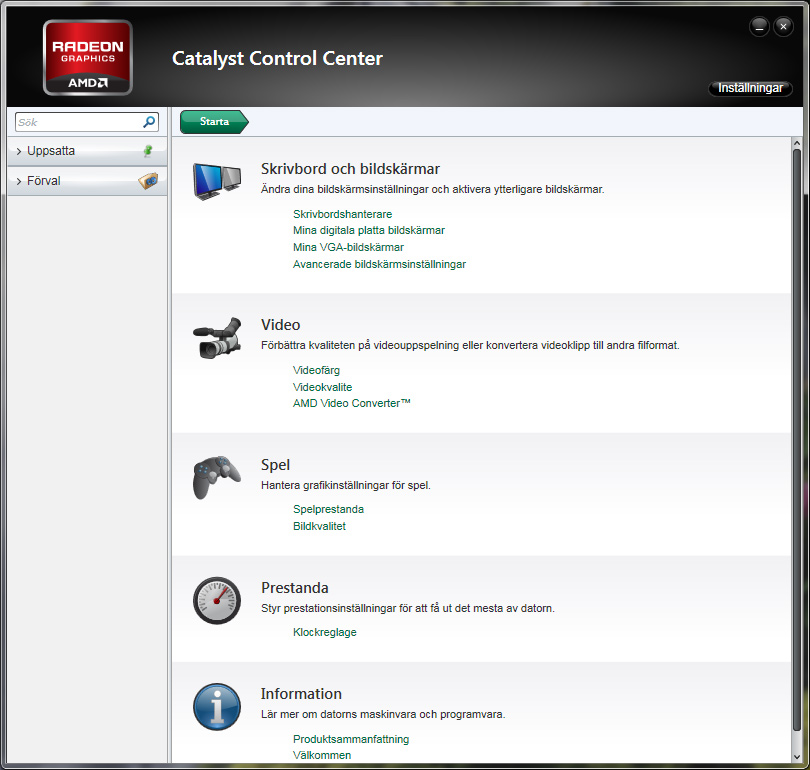Click the Förval presets icon
This screenshot has width=810, height=770.
point(148,181)
